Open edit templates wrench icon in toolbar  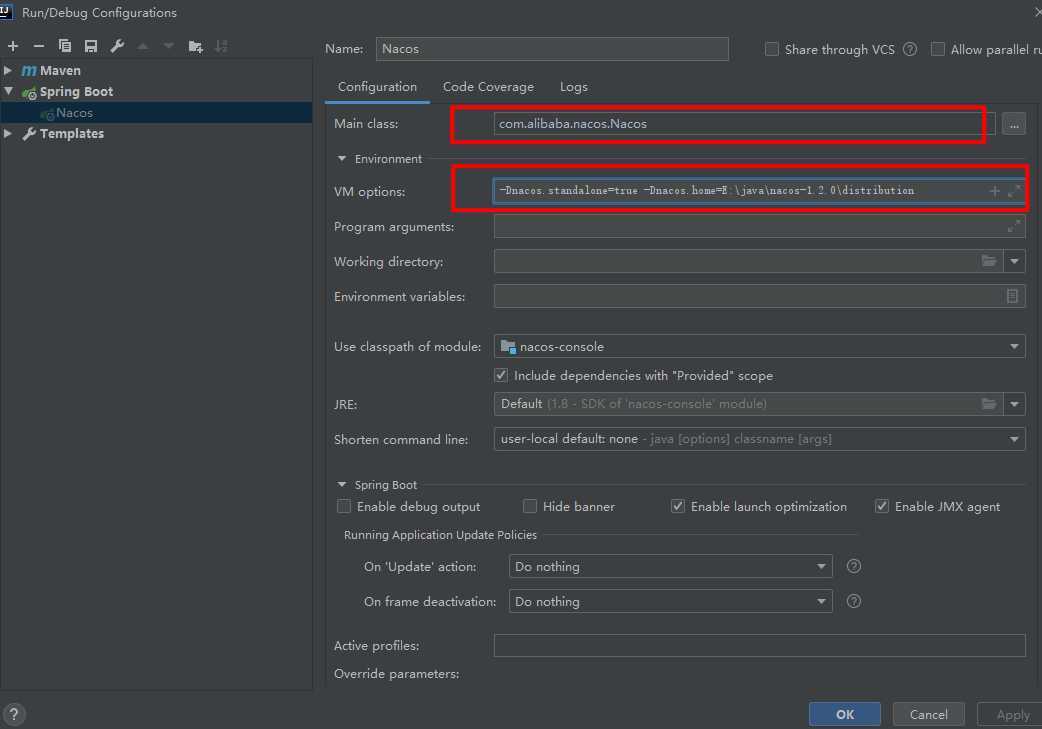(117, 46)
